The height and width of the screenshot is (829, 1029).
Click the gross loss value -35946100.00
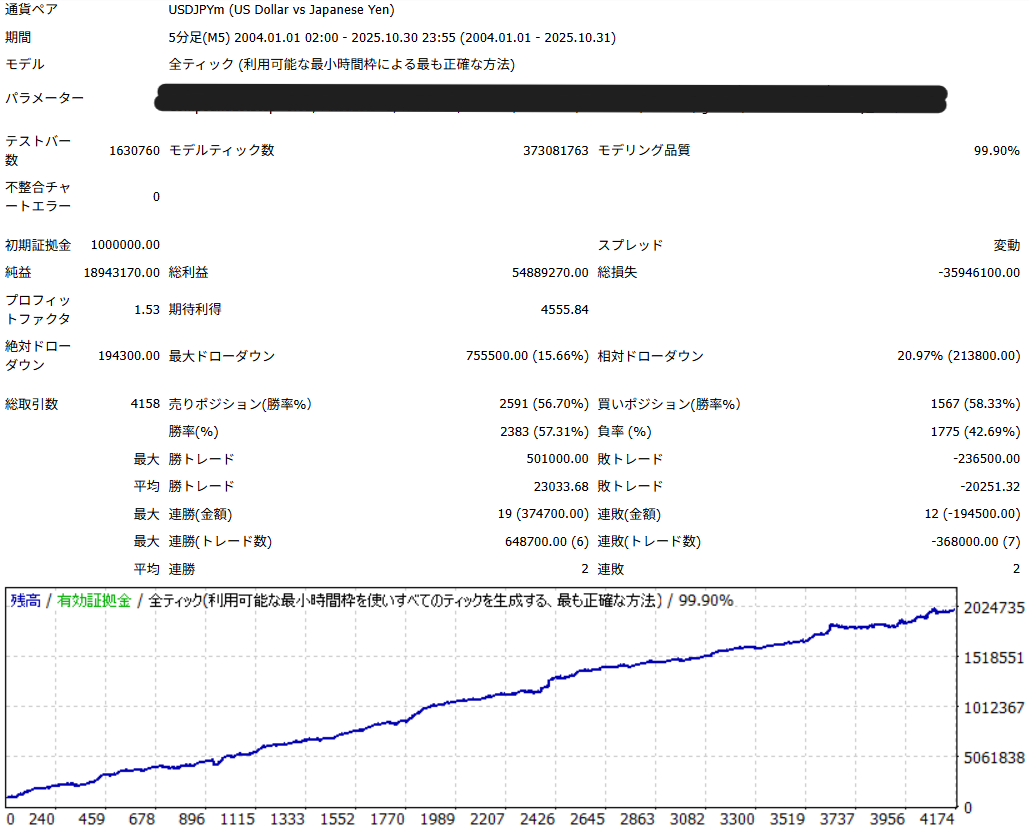pyautogui.click(x=979, y=272)
